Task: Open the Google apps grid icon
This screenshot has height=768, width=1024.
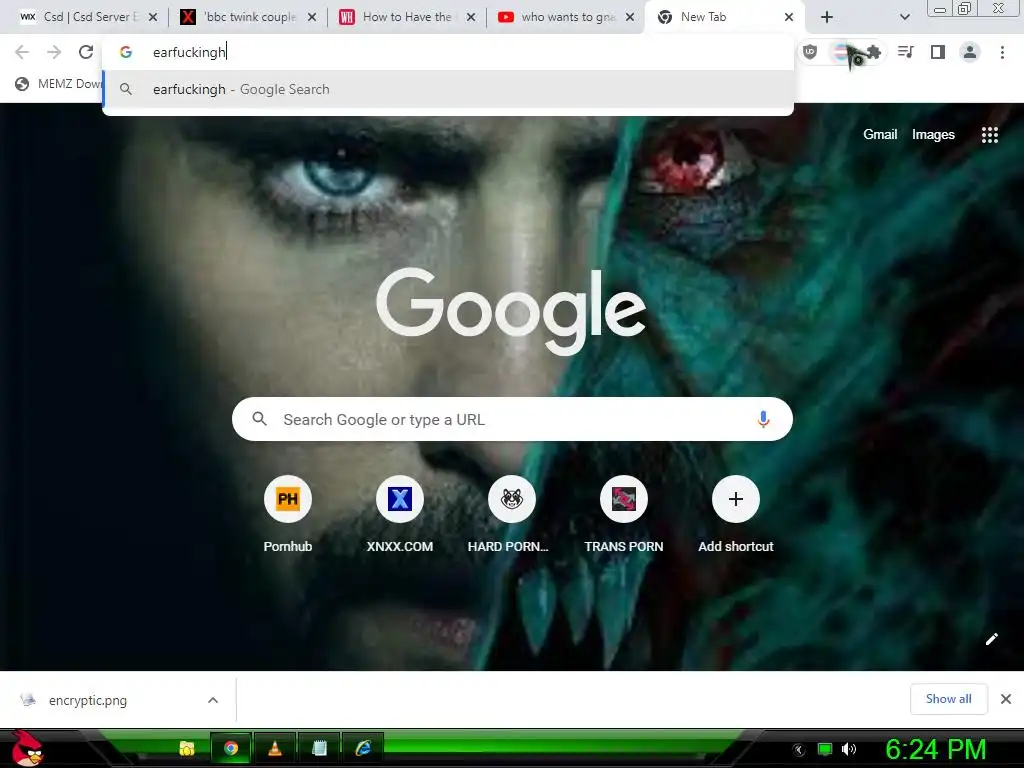Action: (990, 135)
